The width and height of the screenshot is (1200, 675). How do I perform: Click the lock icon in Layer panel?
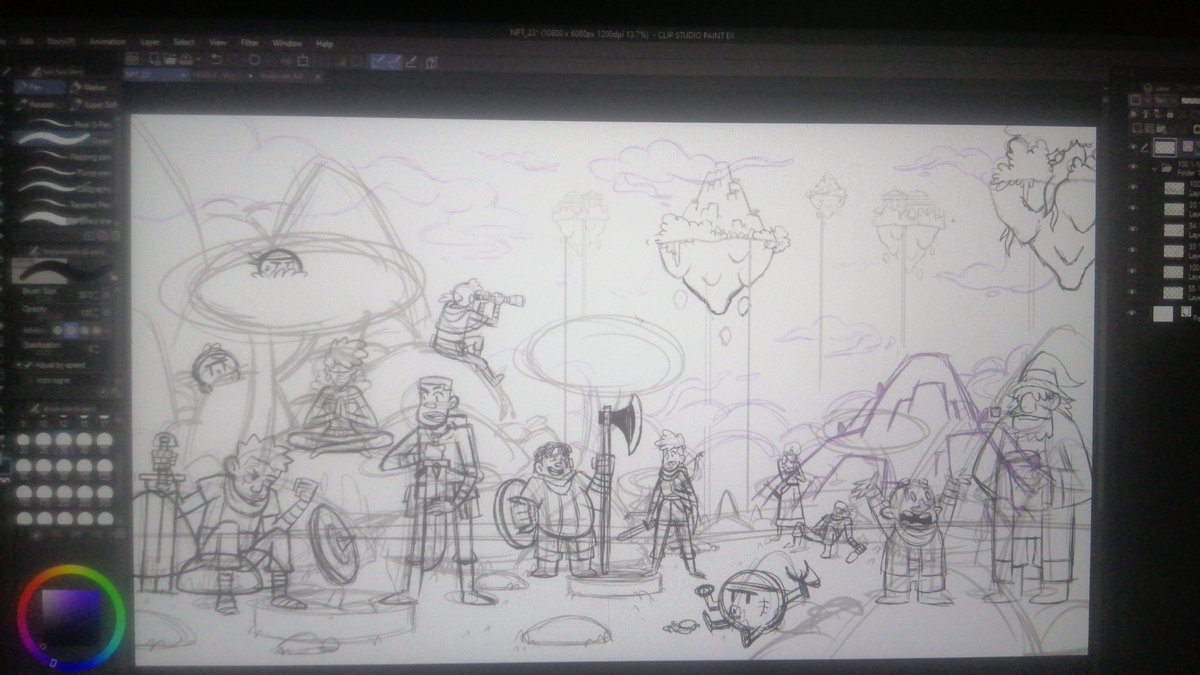(1169, 113)
